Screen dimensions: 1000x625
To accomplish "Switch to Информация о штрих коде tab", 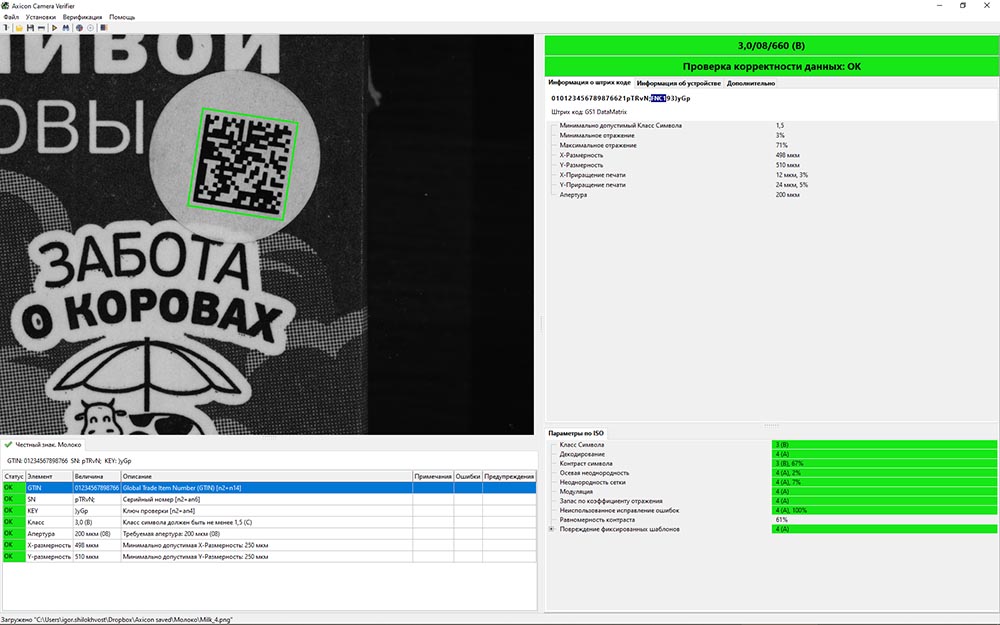I will tap(589, 83).
